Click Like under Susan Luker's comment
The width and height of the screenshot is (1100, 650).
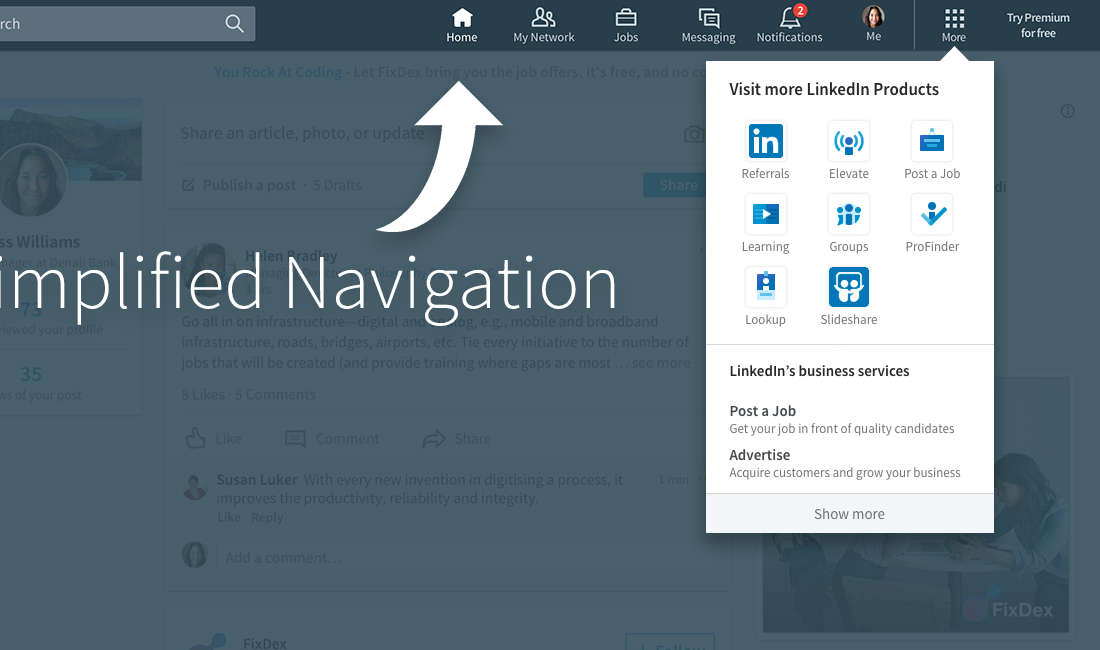coord(229,517)
